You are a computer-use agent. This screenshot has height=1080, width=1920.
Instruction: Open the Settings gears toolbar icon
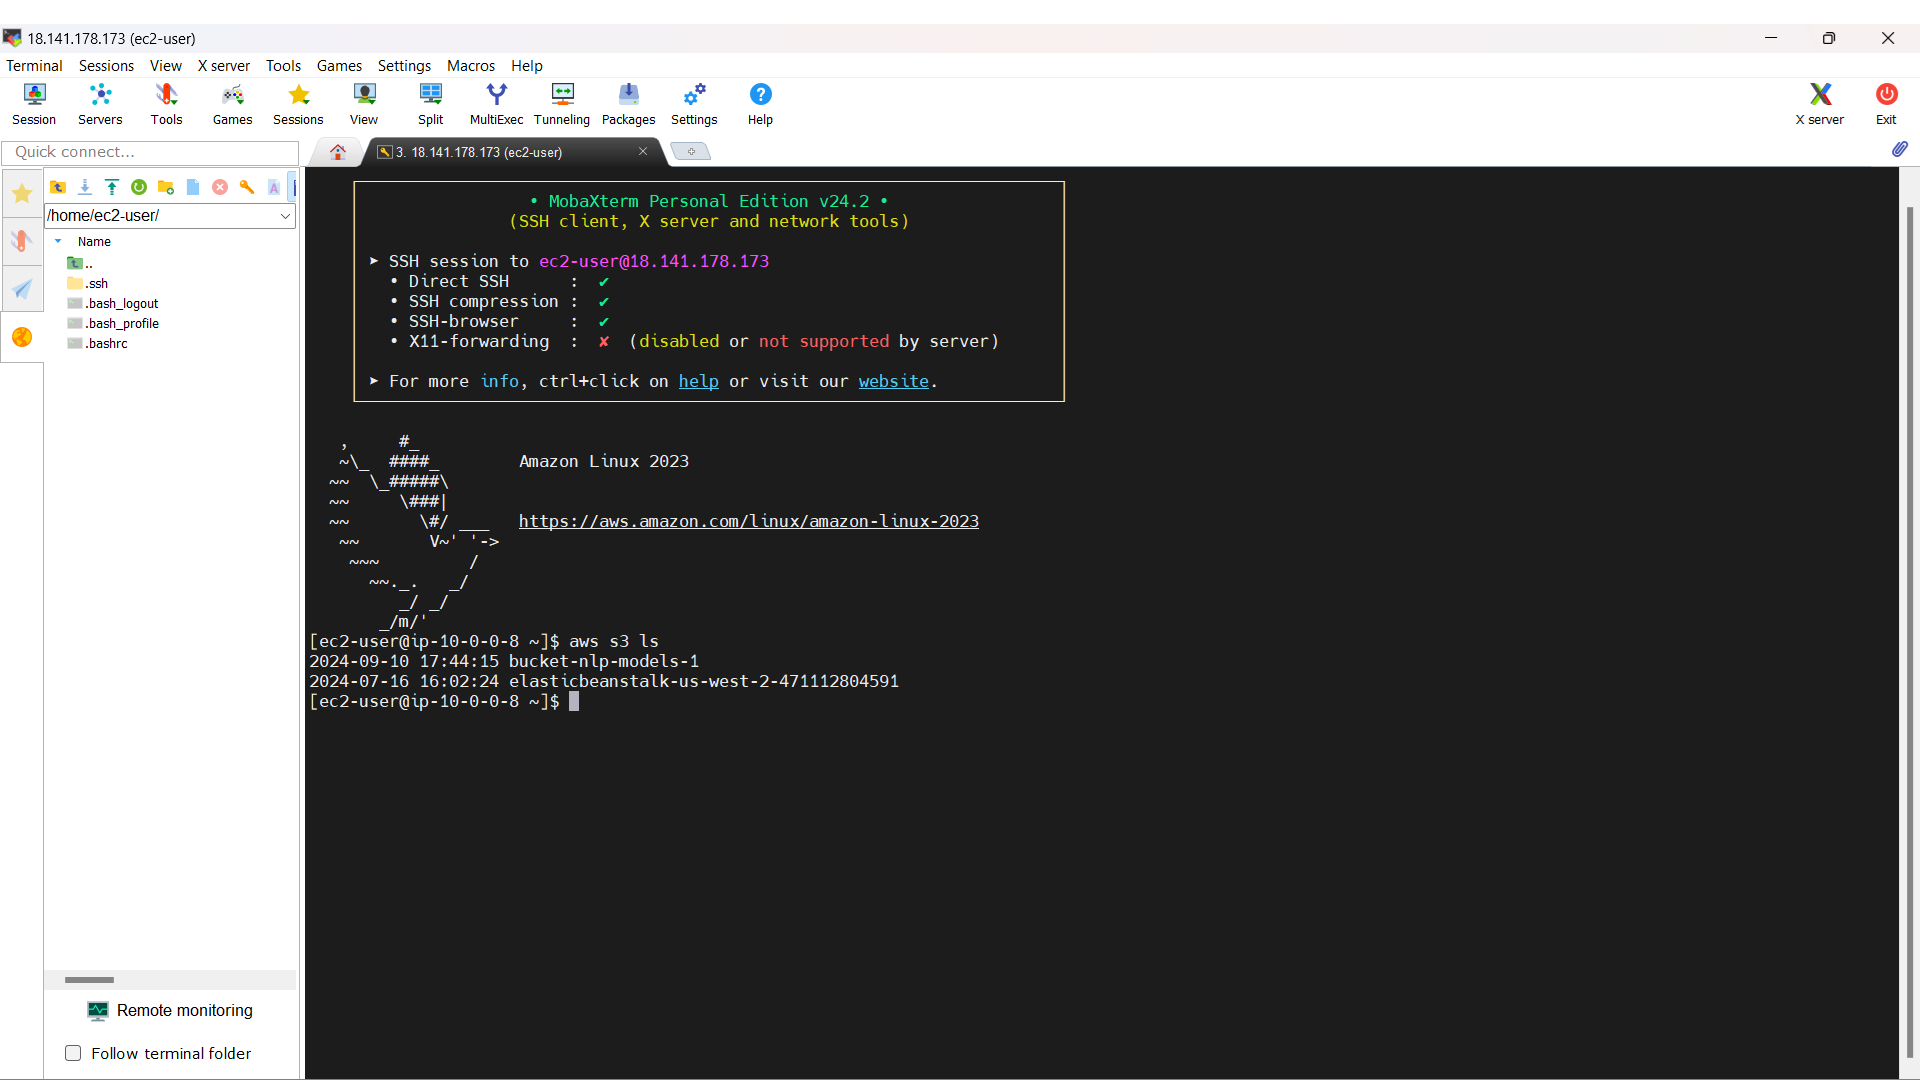[x=694, y=104]
